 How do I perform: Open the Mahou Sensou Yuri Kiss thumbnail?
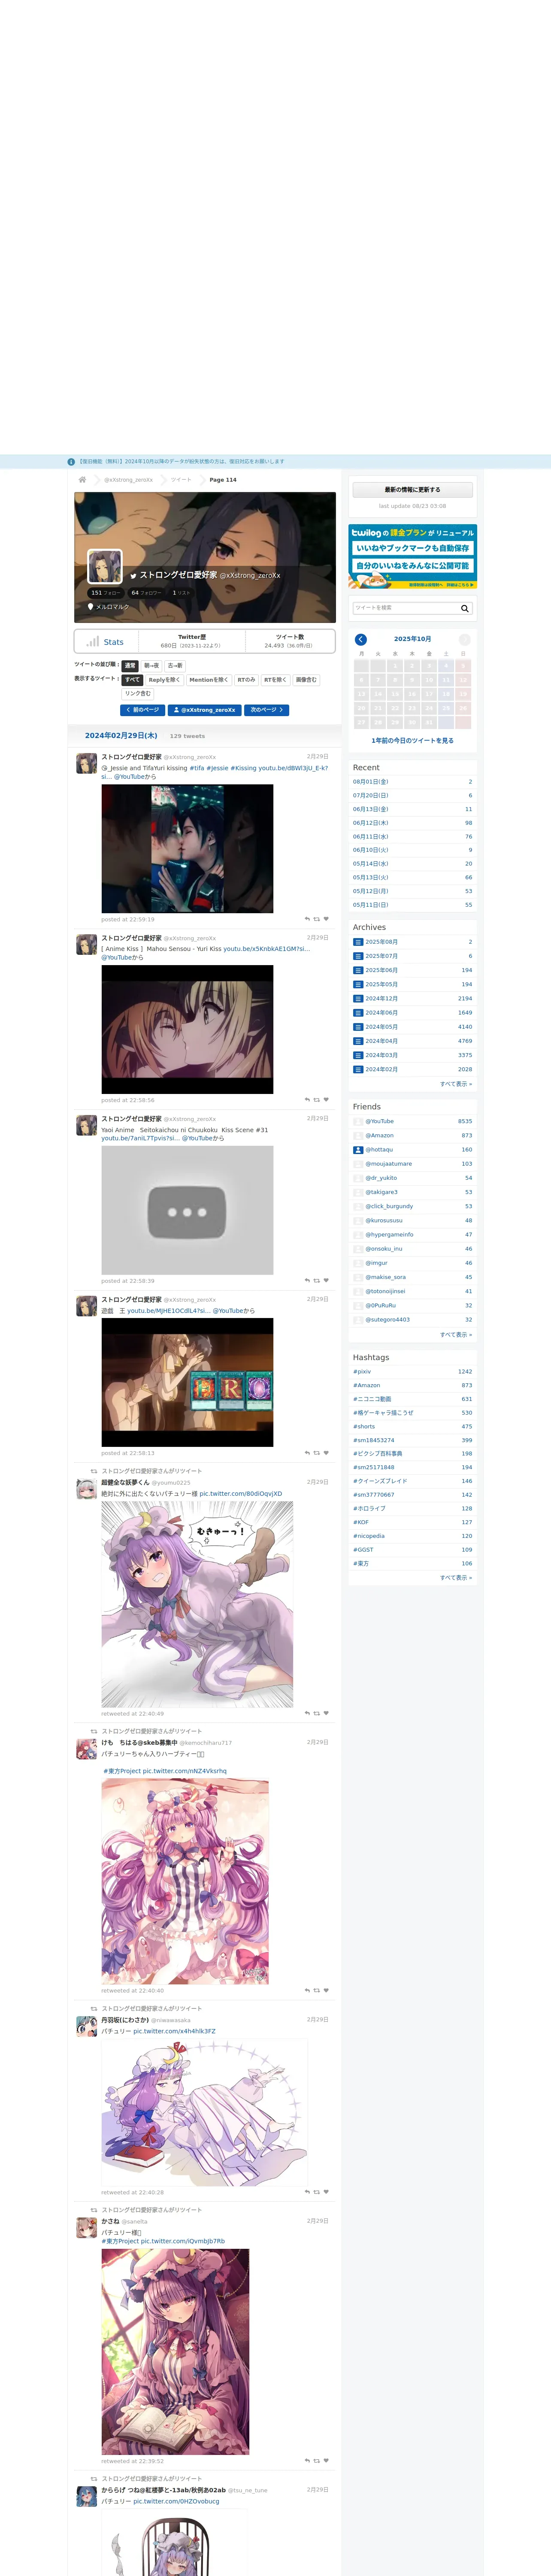coord(187,1030)
